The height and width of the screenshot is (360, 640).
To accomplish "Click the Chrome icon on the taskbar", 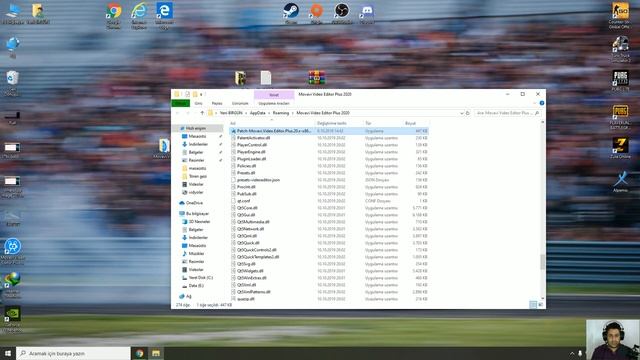I will [139, 353].
